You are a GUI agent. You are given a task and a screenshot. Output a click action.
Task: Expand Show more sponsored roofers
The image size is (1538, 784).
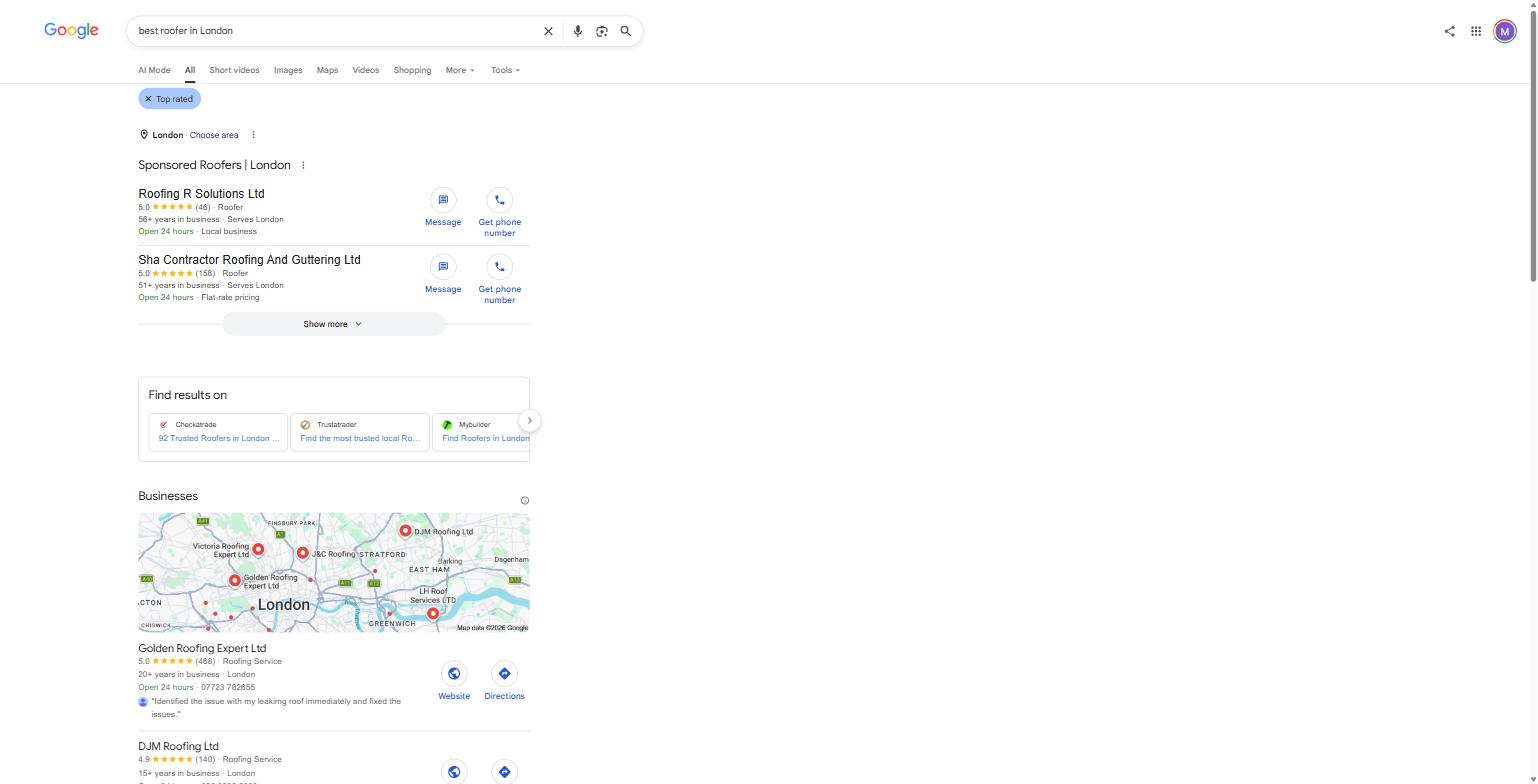point(333,324)
